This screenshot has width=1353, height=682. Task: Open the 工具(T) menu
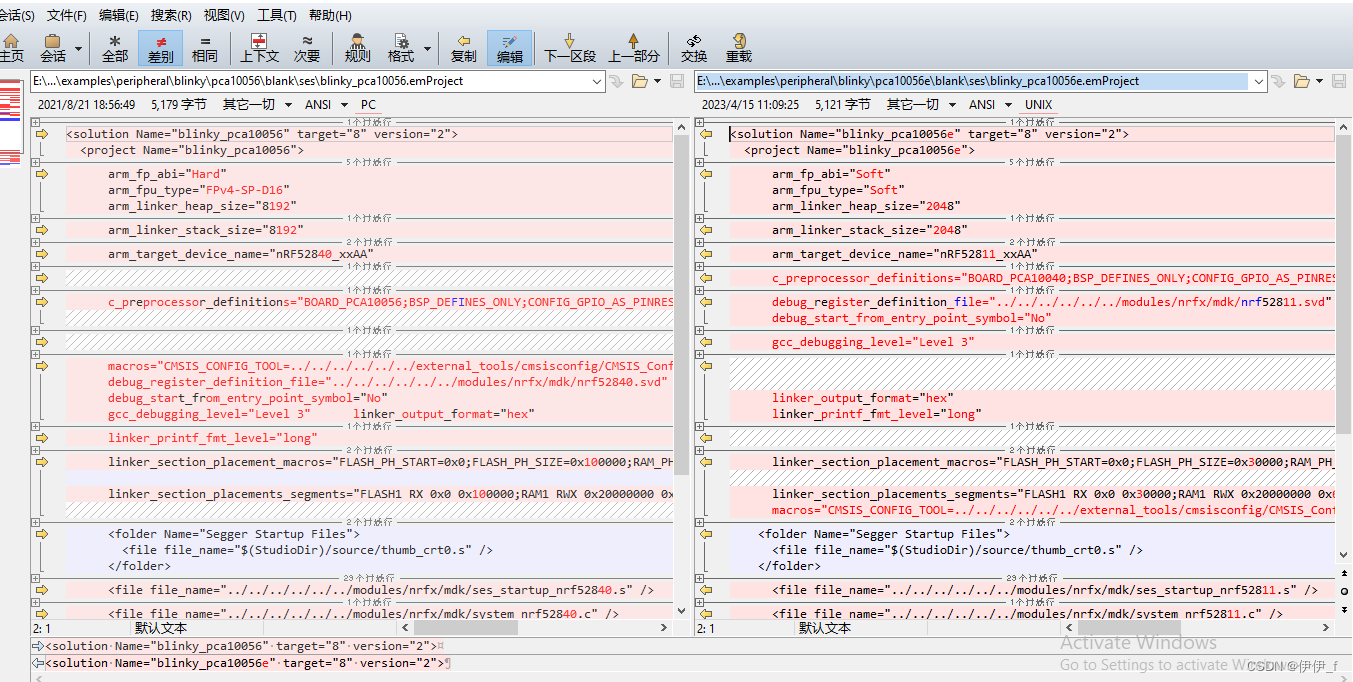tap(277, 15)
